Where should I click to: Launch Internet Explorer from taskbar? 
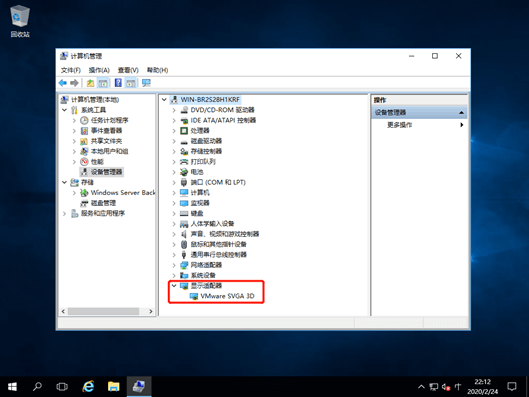click(x=88, y=387)
